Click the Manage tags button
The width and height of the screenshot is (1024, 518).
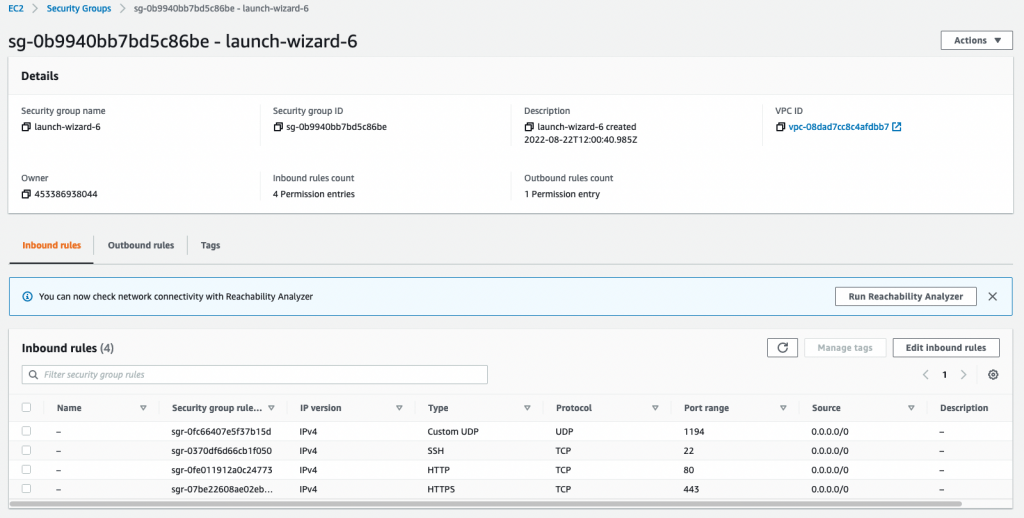pos(845,348)
